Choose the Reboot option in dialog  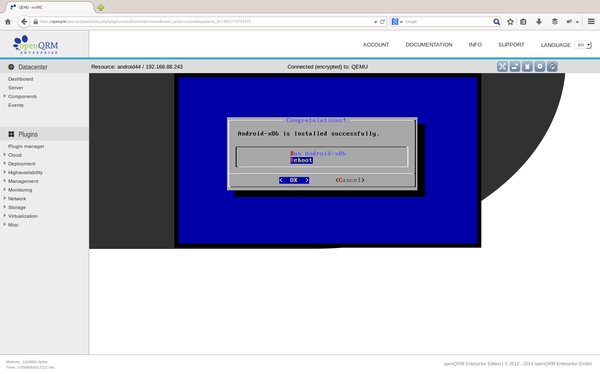pos(302,160)
